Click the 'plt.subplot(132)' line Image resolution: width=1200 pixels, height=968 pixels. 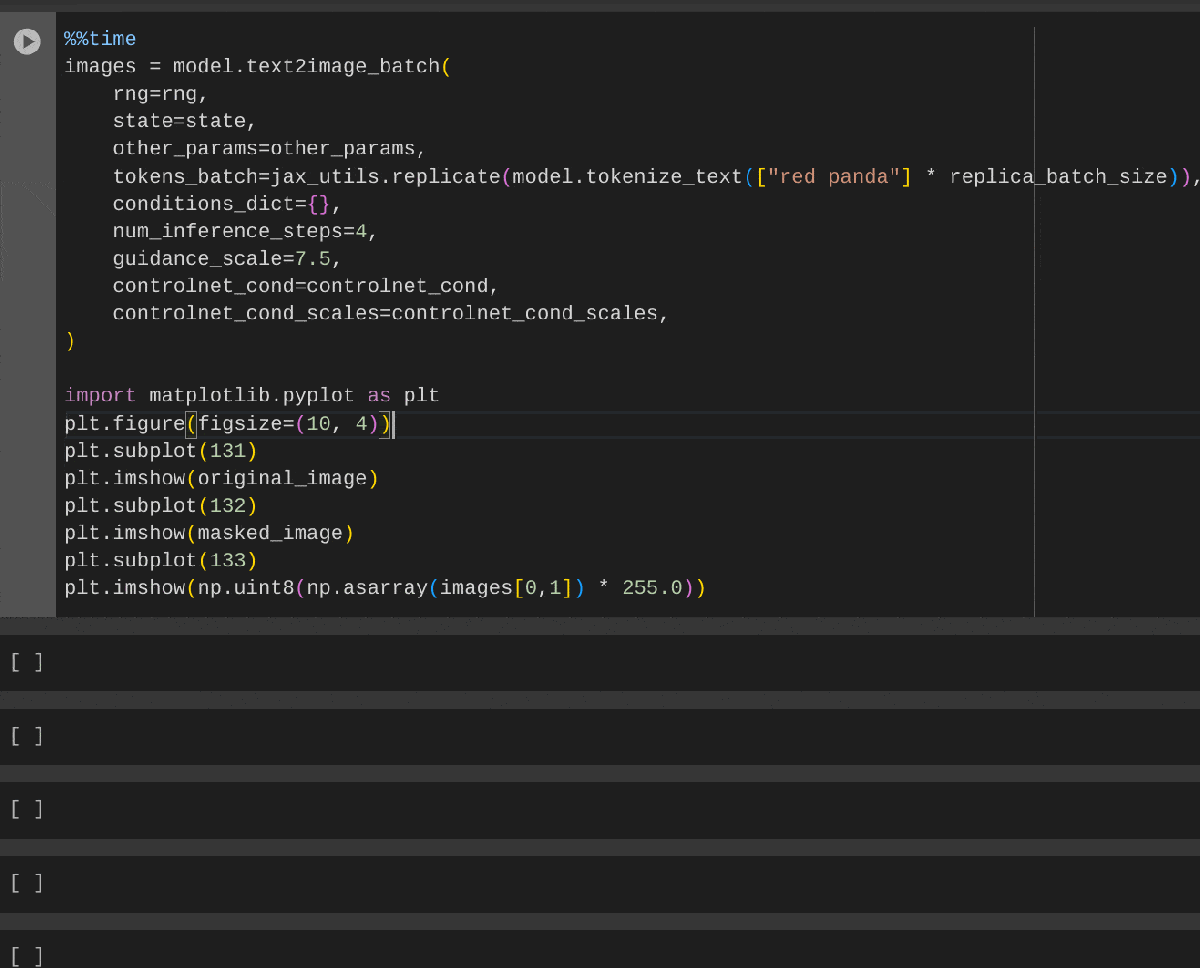pyautogui.click(x=161, y=505)
